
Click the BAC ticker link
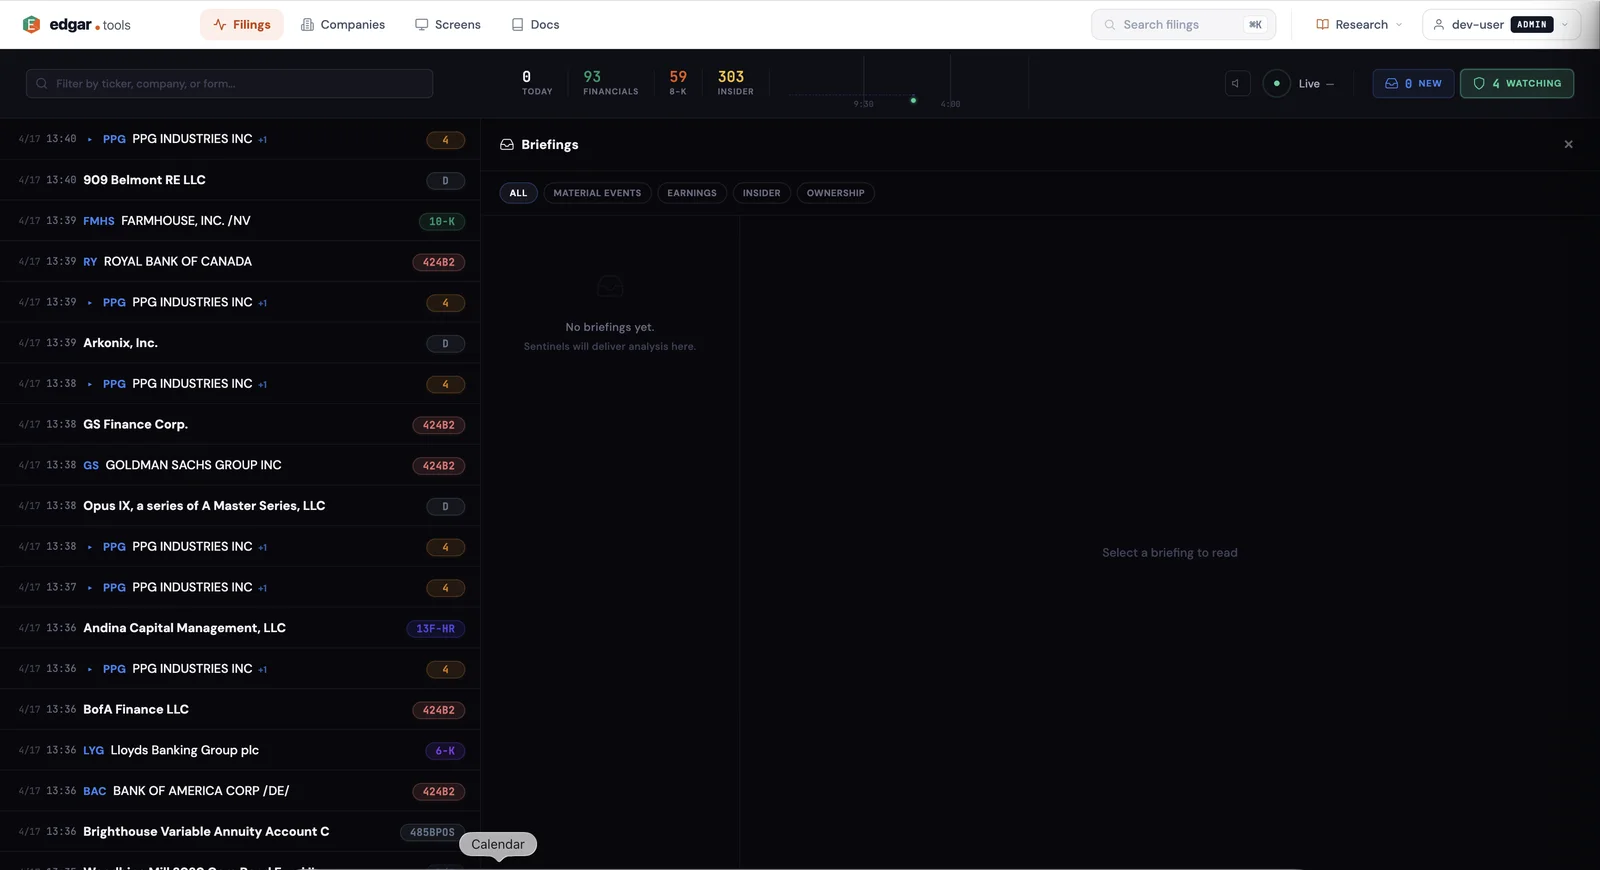point(94,791)
